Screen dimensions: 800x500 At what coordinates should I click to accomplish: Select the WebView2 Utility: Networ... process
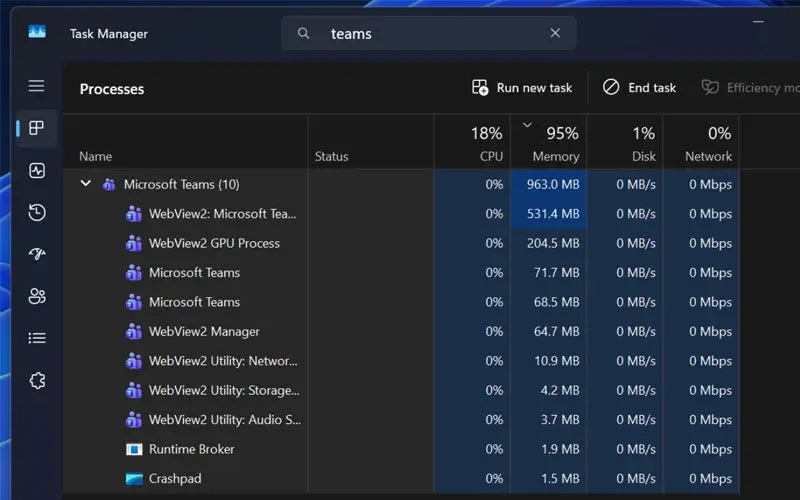click(401, 361)
